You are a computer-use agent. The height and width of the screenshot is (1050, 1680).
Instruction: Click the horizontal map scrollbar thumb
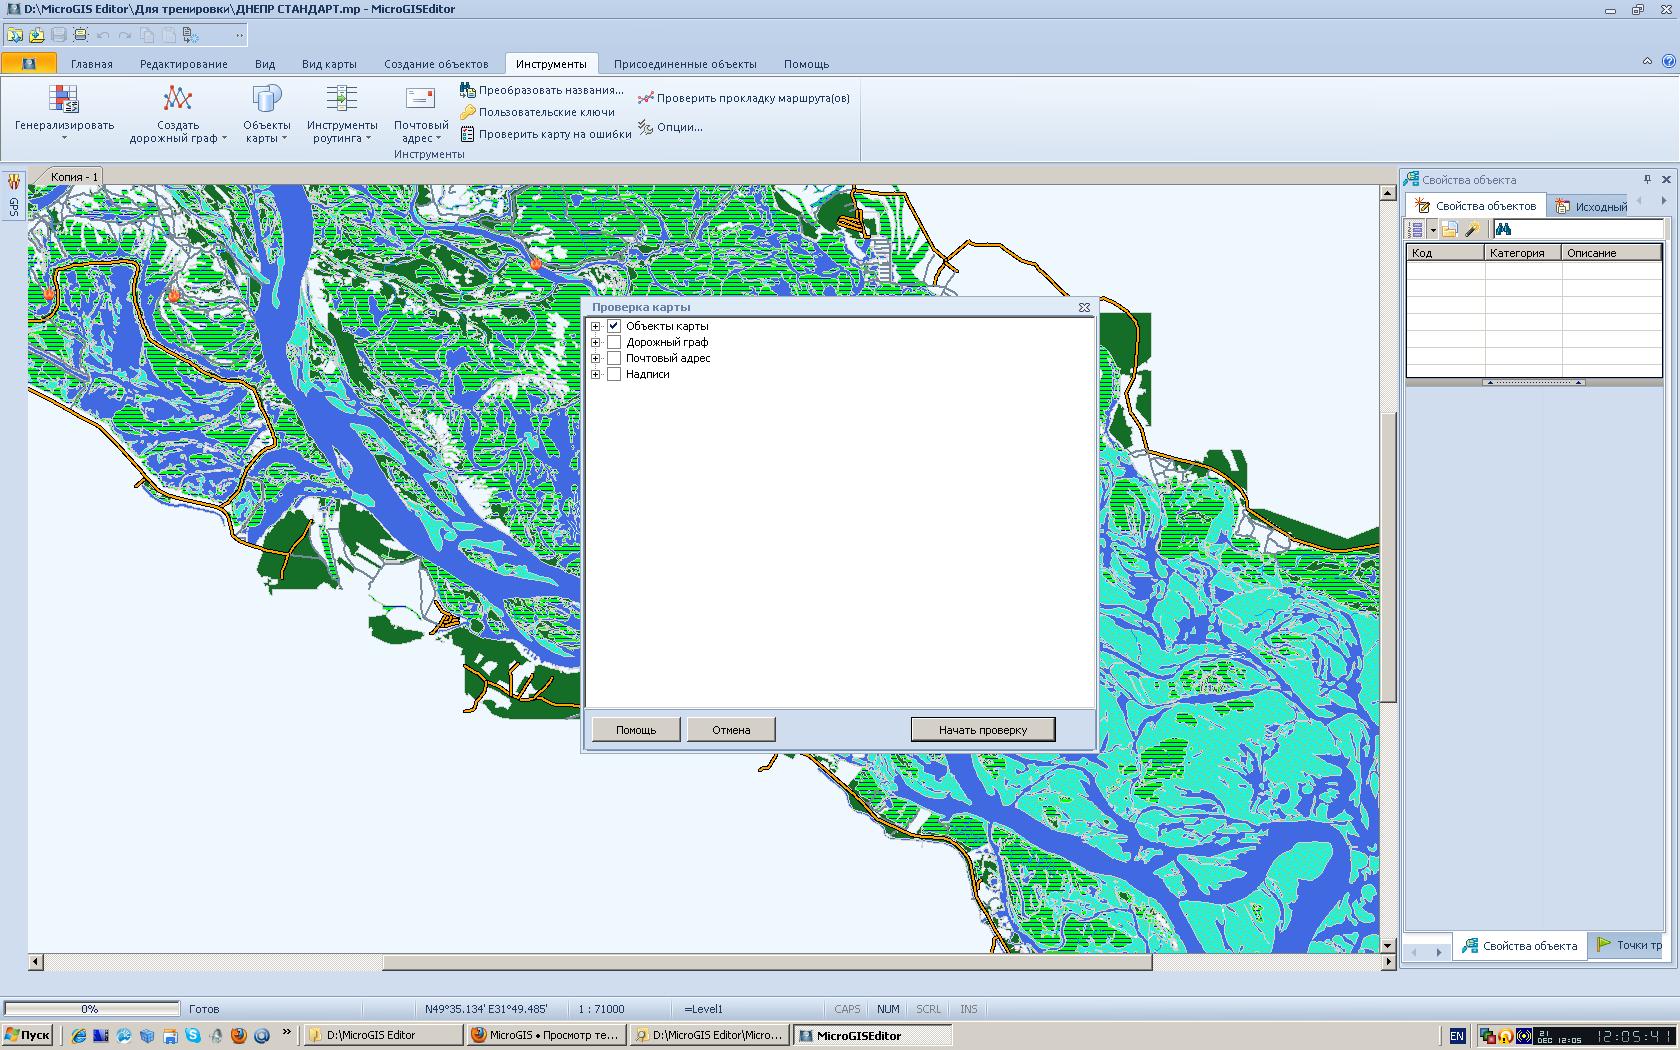point(767,962)
